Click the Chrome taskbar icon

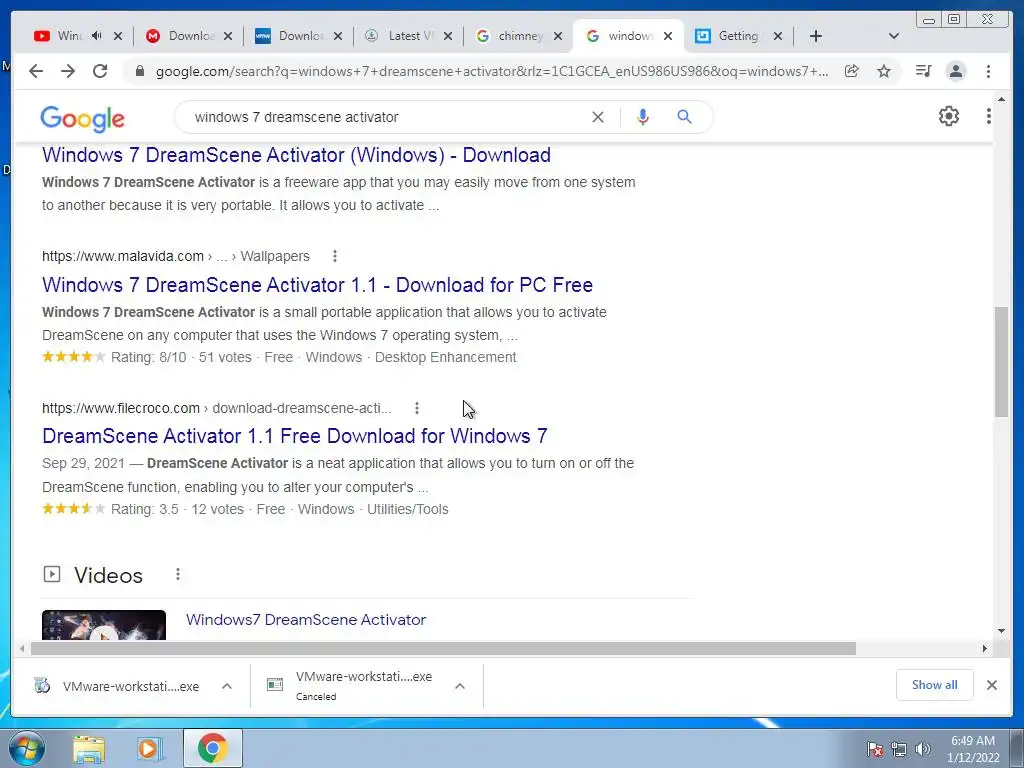point(212,748)
